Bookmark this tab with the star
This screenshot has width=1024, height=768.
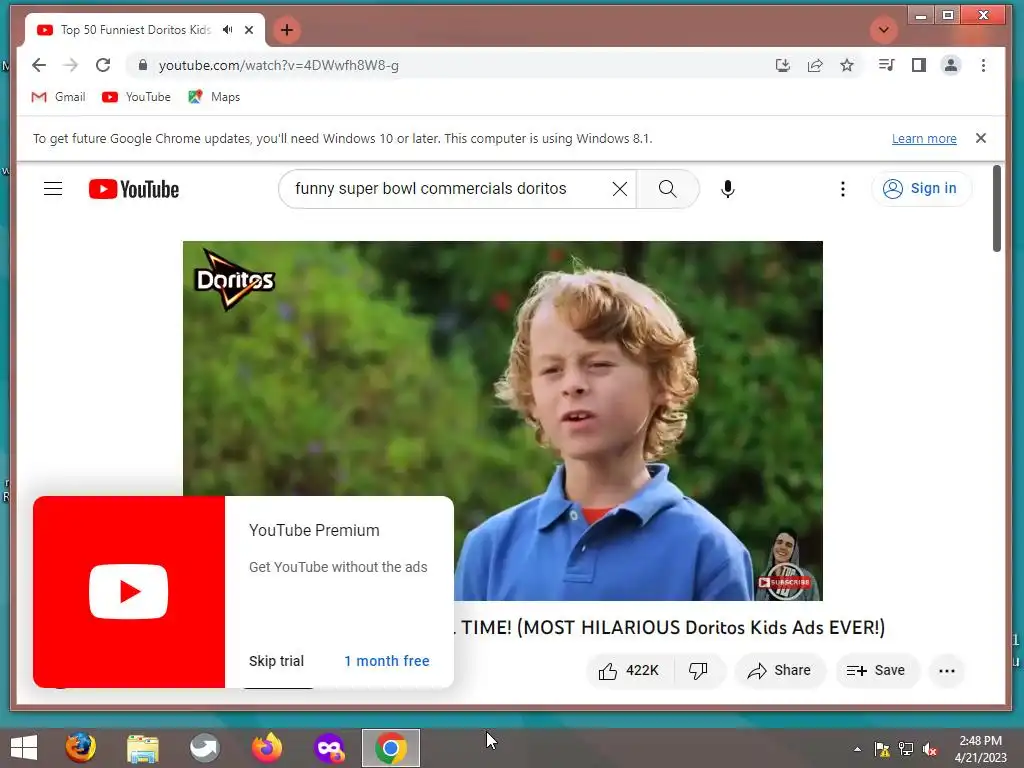coord(847,65)
